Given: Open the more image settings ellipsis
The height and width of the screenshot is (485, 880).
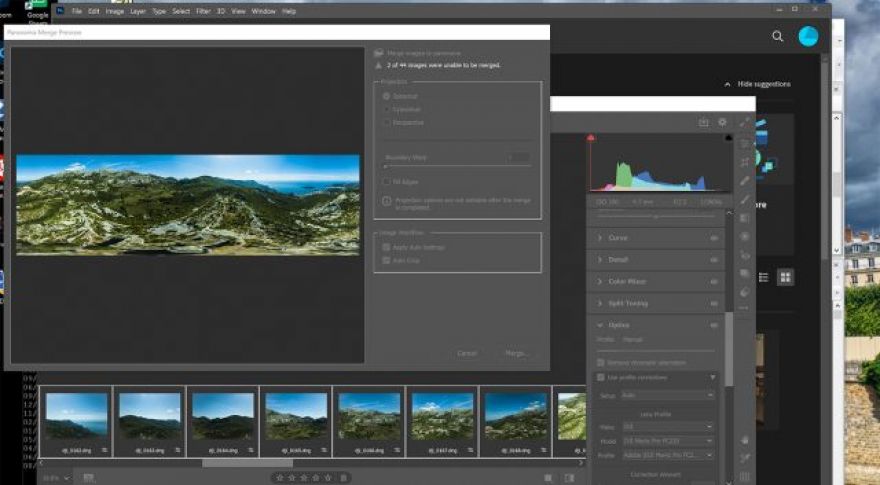Looking at the screenshot, I should (745, 308).
